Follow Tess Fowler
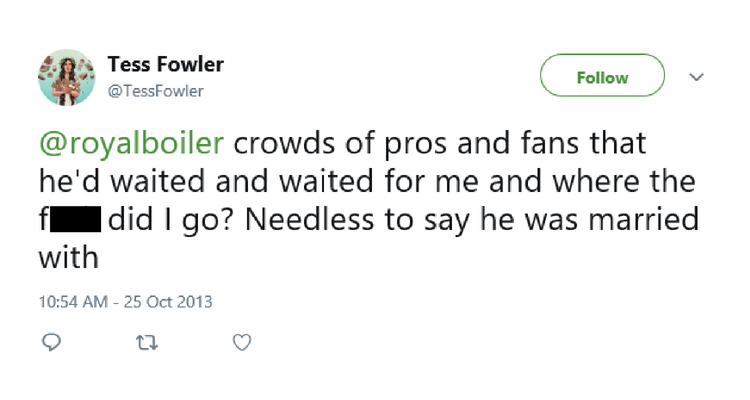750x400 pixels. coord(602,77)
